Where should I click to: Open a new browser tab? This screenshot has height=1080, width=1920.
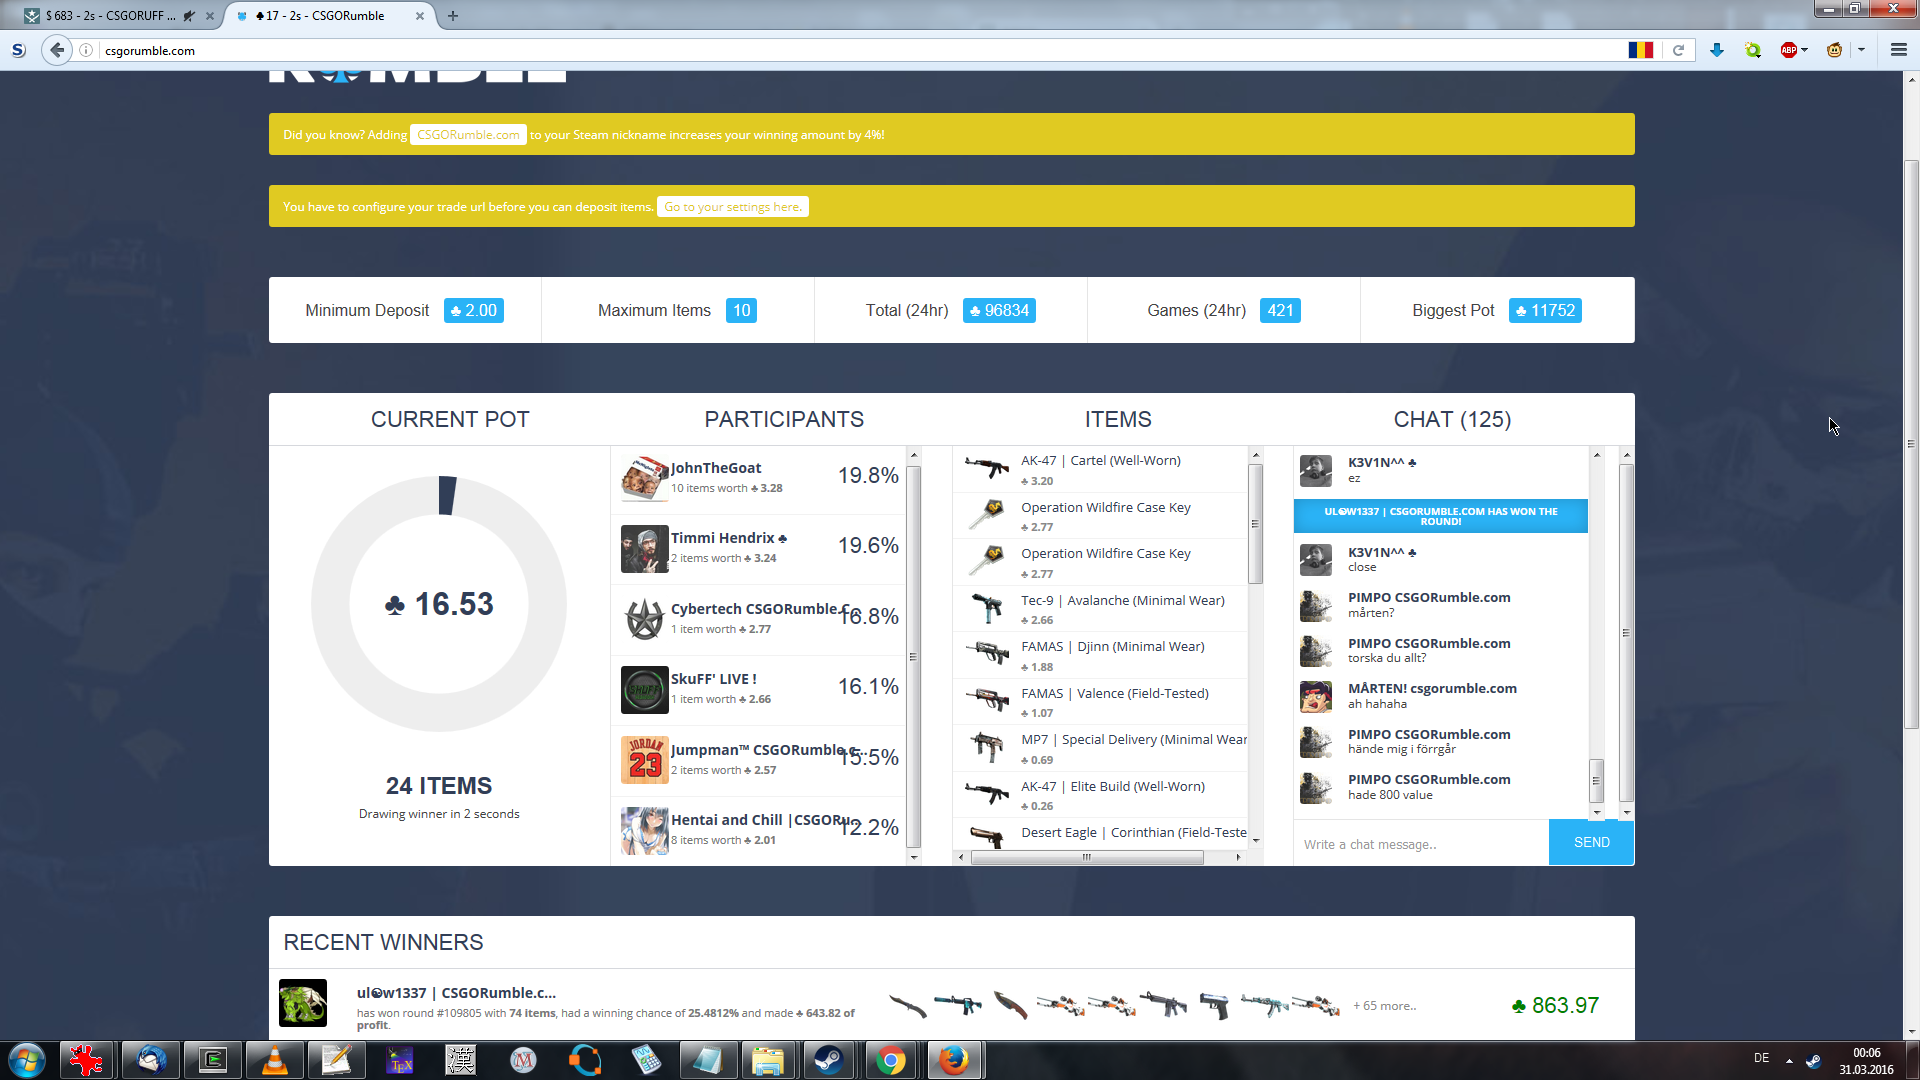point(453,16)
